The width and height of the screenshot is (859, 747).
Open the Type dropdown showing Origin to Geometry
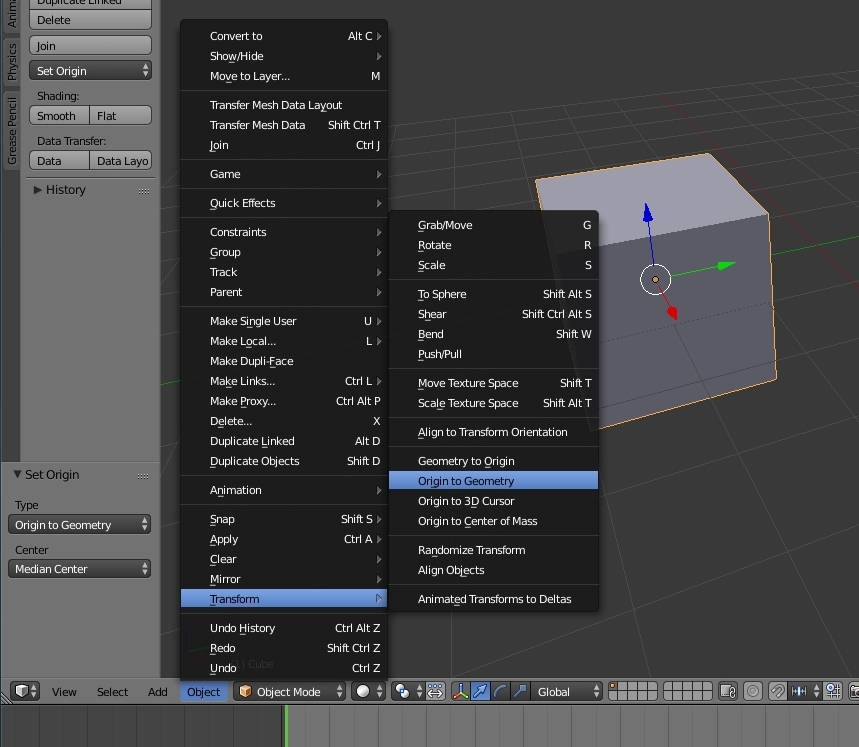[79, 525]
